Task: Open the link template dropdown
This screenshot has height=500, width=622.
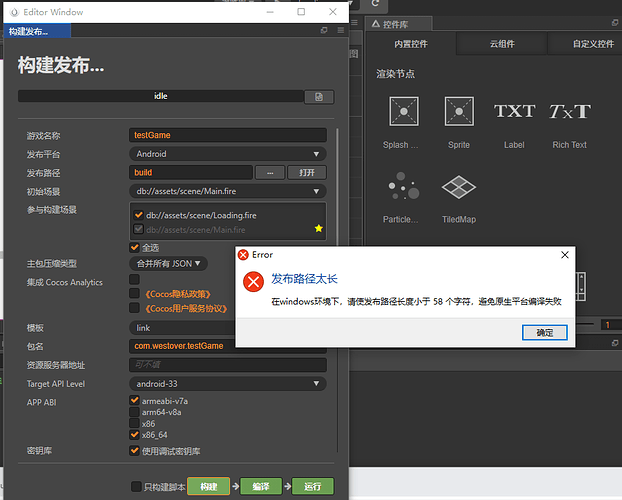Action: click(182, 328)
